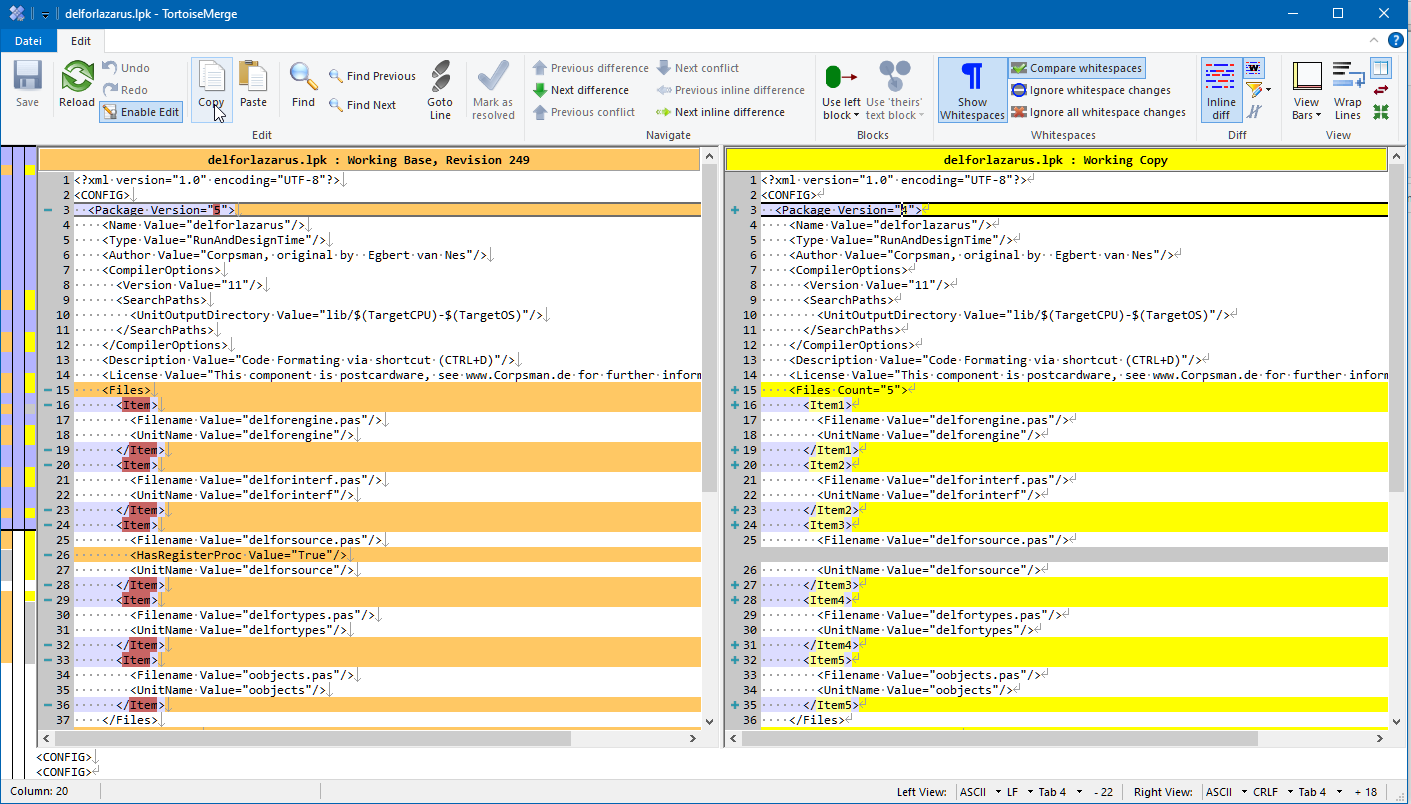Undo the last edit
The image size is (1411, 804).
tap(125, 68)
